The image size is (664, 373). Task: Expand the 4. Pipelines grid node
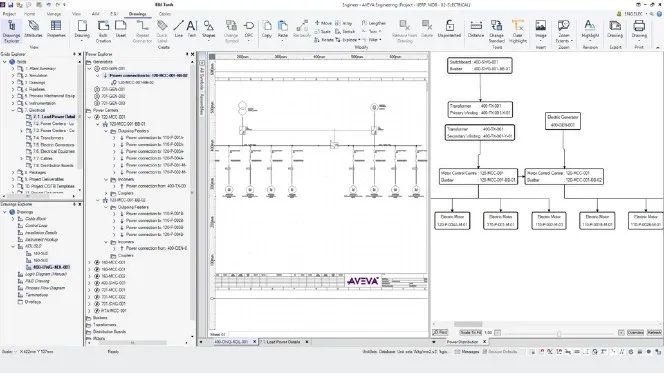(x=13, y=89)
